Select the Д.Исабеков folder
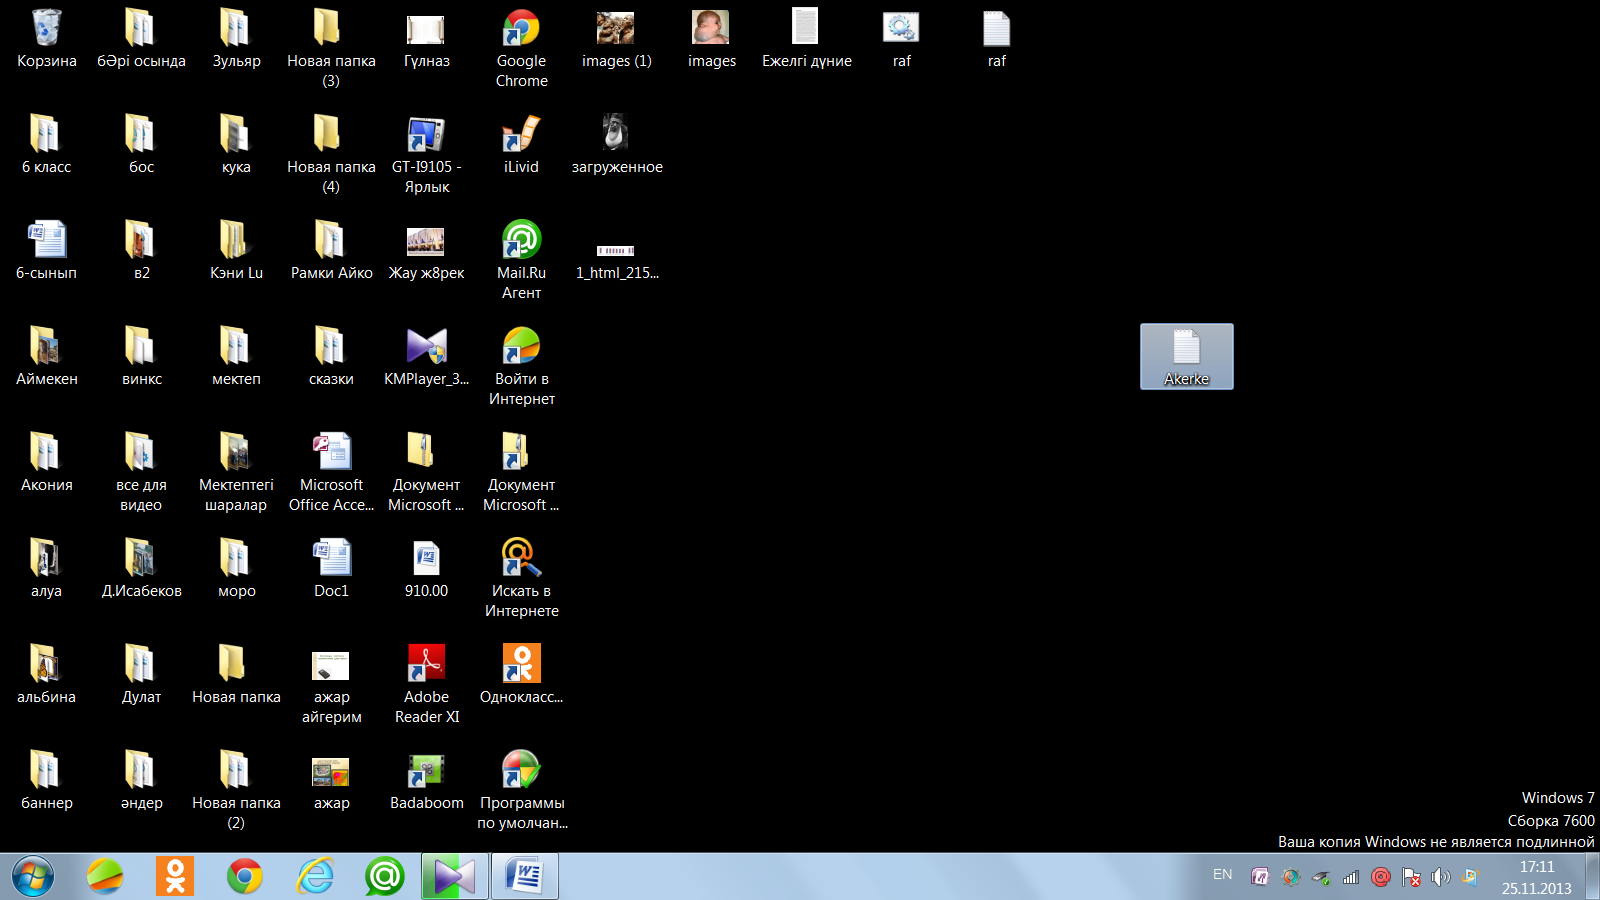This screenshot has width=1600, height=900. click(141, 570)
